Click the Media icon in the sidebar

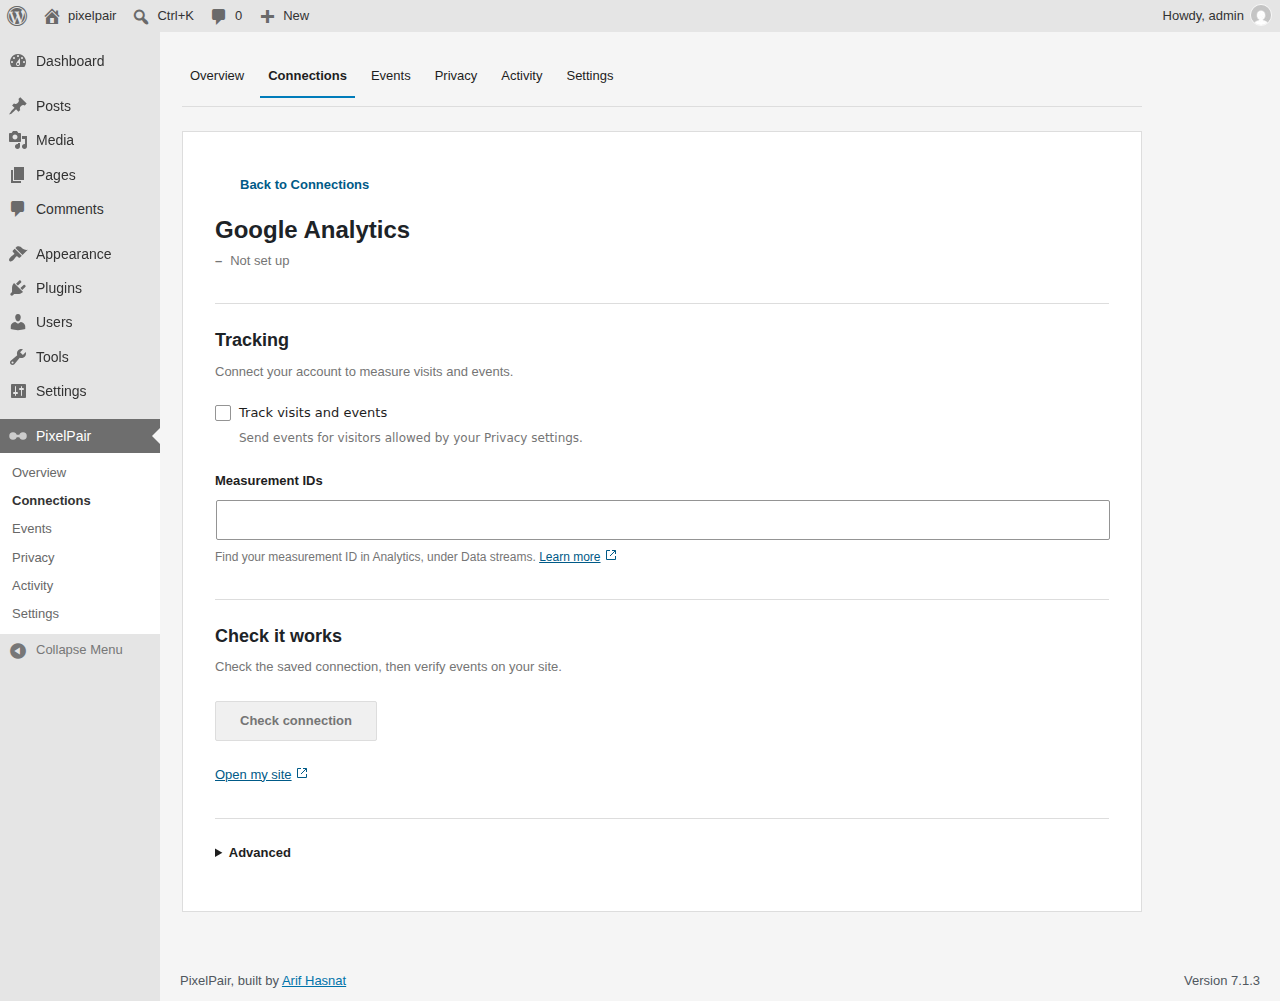coord(18,140)
